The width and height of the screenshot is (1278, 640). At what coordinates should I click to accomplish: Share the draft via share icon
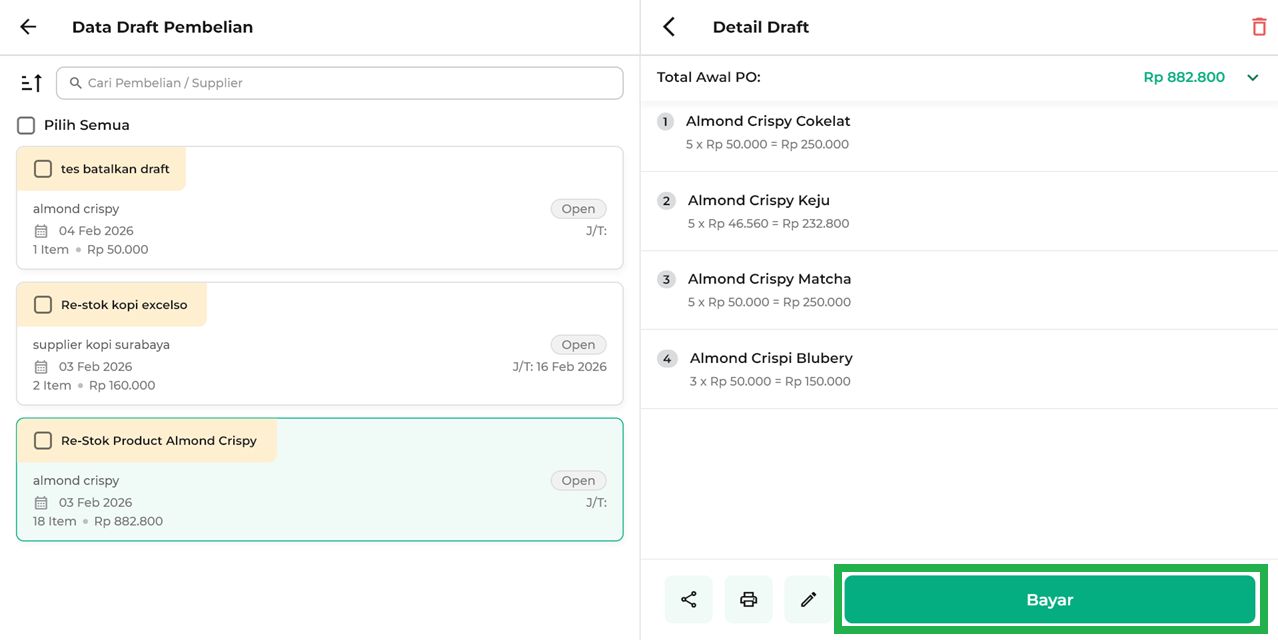(x=688, y=599)
